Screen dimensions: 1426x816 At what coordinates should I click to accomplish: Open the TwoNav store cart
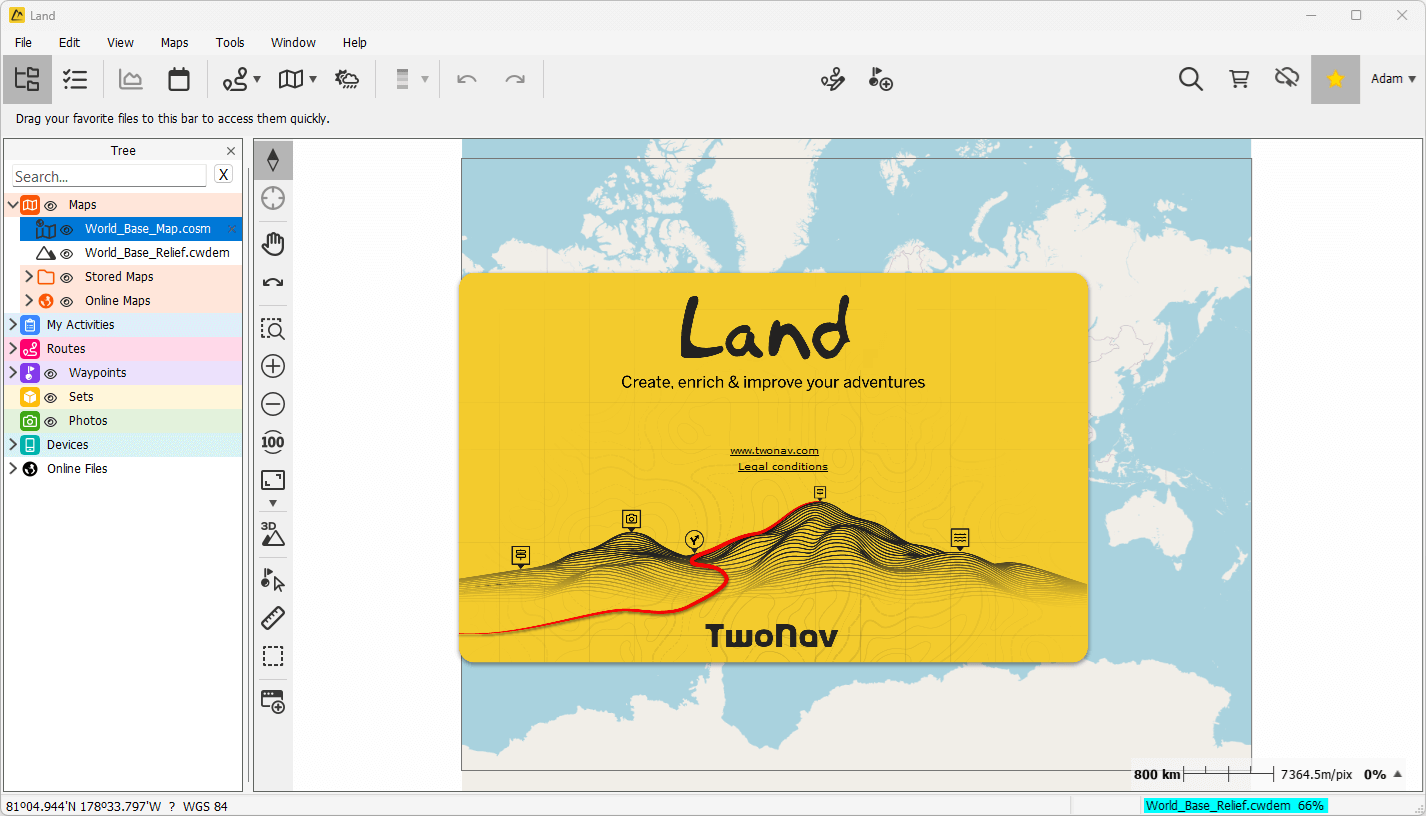[x=1239, y=78]
